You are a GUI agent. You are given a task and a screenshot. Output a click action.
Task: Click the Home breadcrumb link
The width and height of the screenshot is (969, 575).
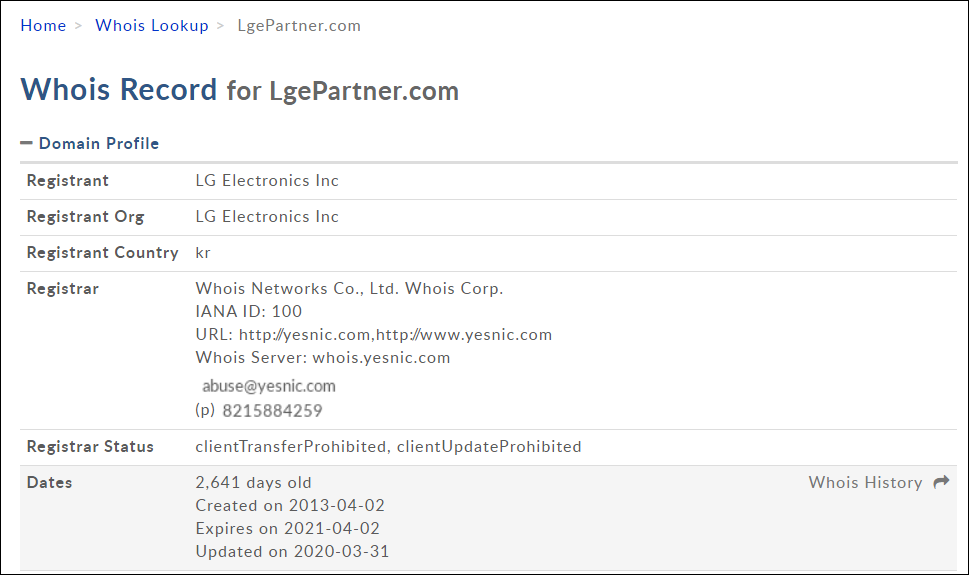43,26
